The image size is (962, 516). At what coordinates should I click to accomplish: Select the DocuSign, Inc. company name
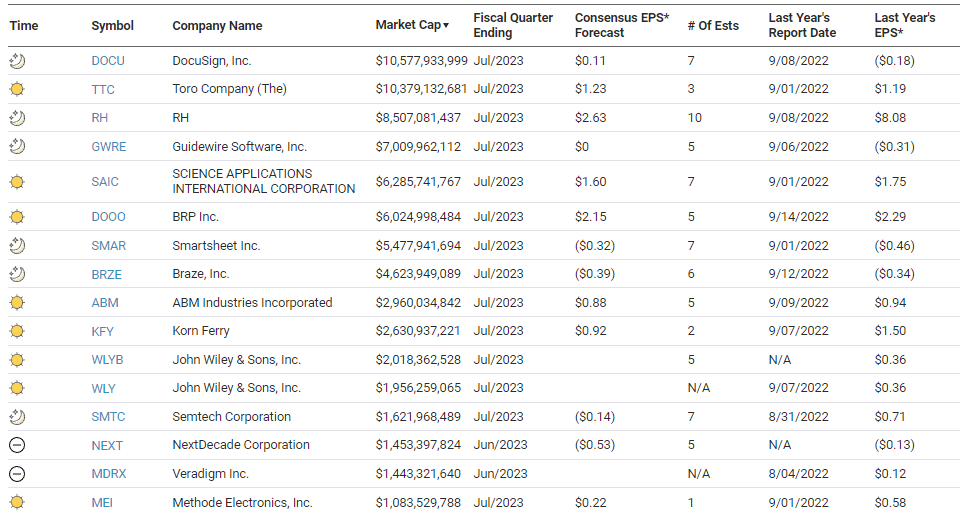[212, 61]
